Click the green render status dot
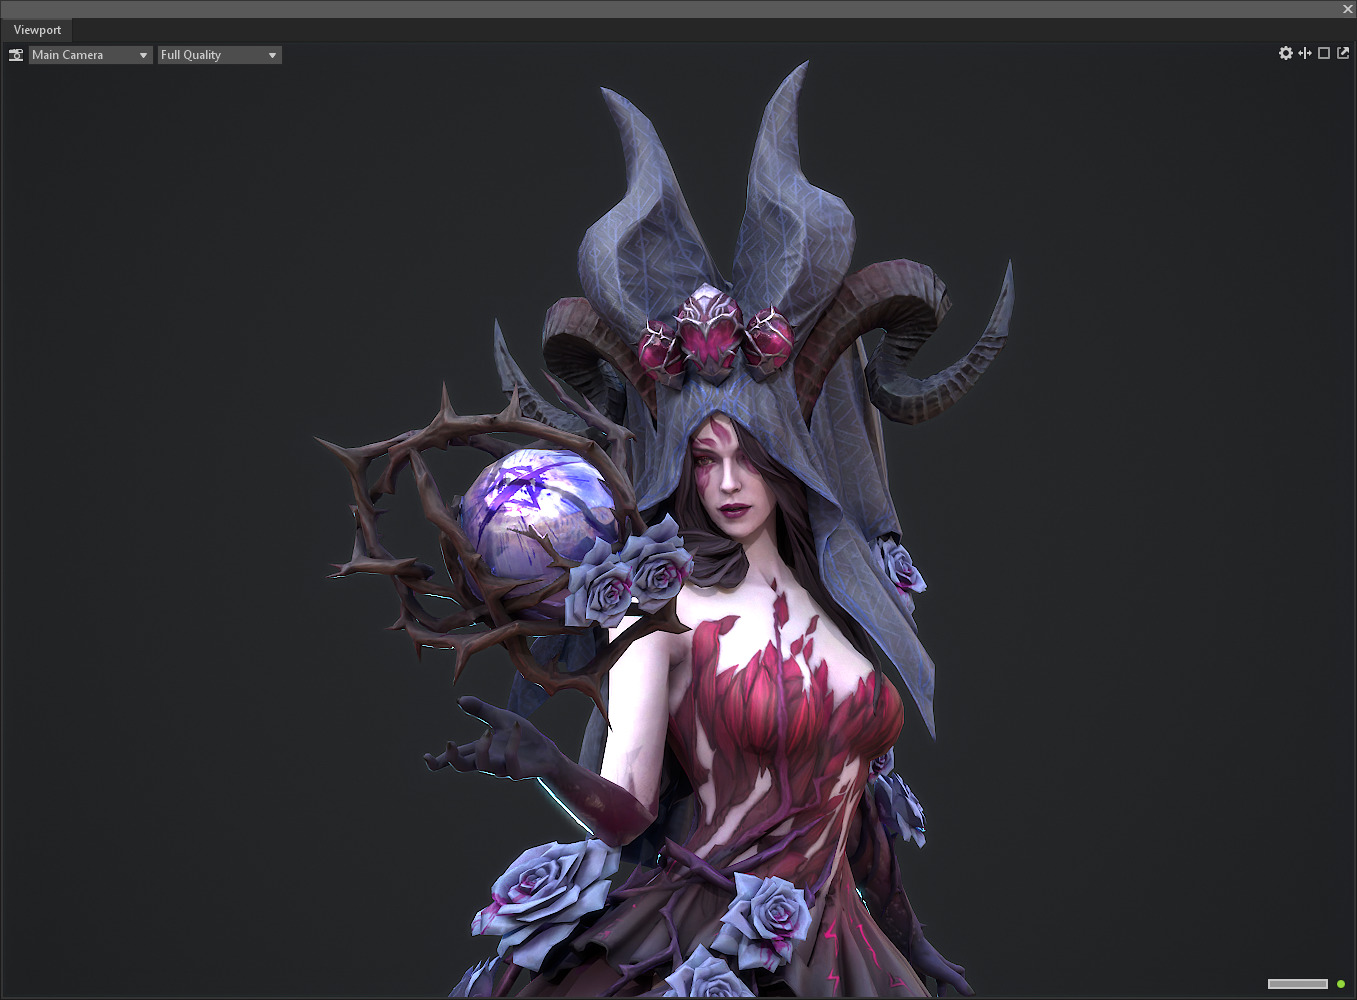Image resolution: width=1357 pixels, height=1000 pixels. (x=1341, y=984)
